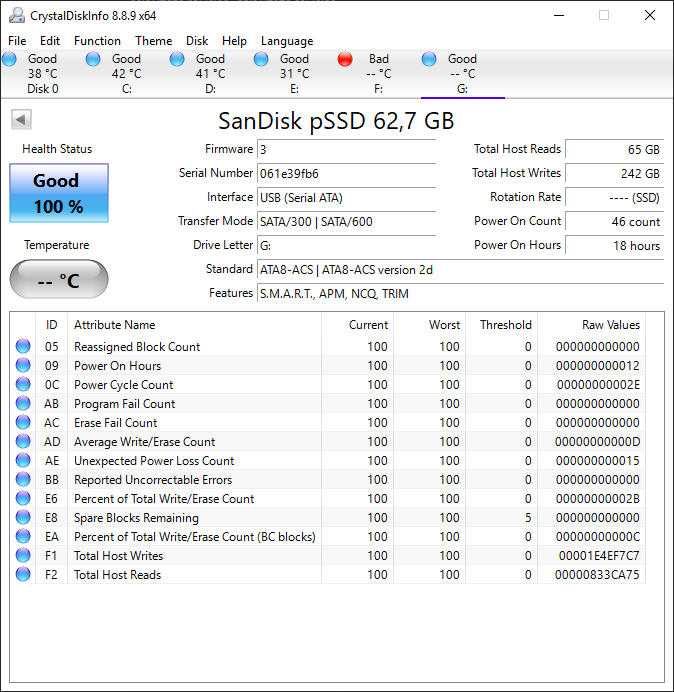The image size is (674, 692).
Task: Click status orb in the EA attribute row
Action: [x=23, y=536]
